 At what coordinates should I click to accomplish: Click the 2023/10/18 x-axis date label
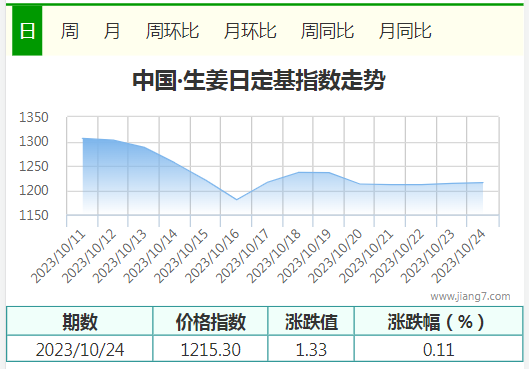point(274,256)
